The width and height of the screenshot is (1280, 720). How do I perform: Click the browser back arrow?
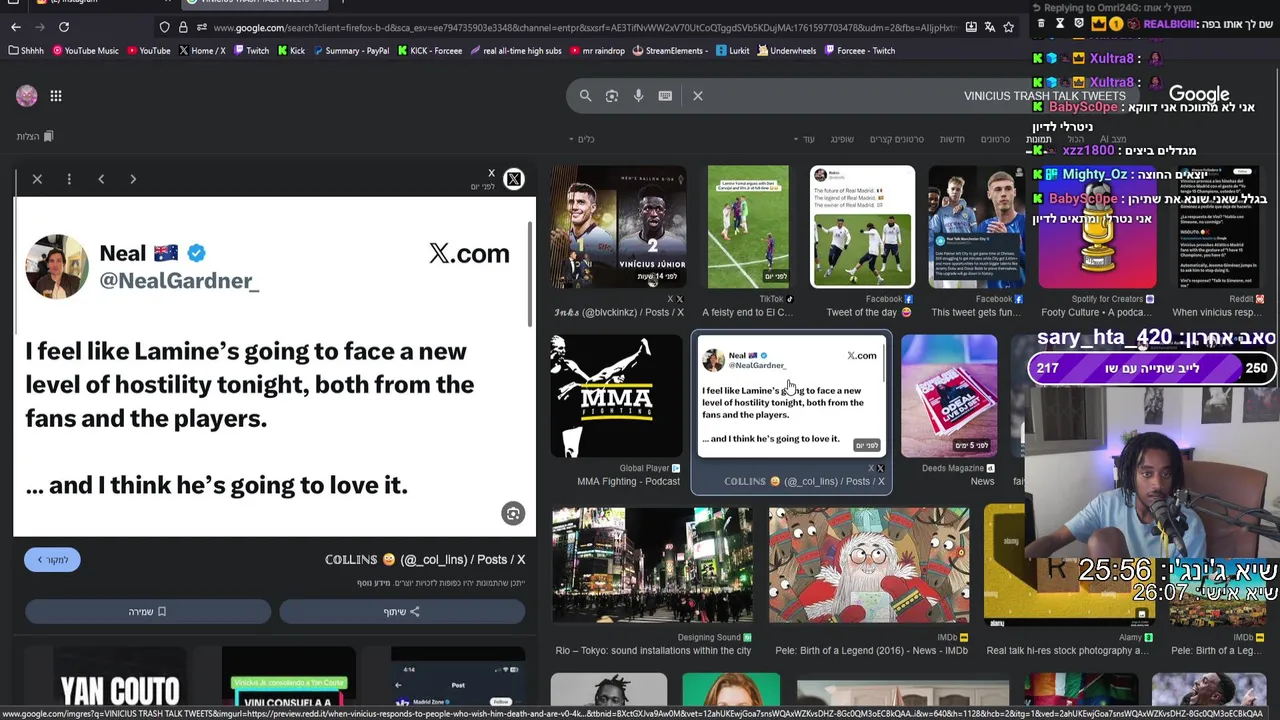[x=16, y=27]
